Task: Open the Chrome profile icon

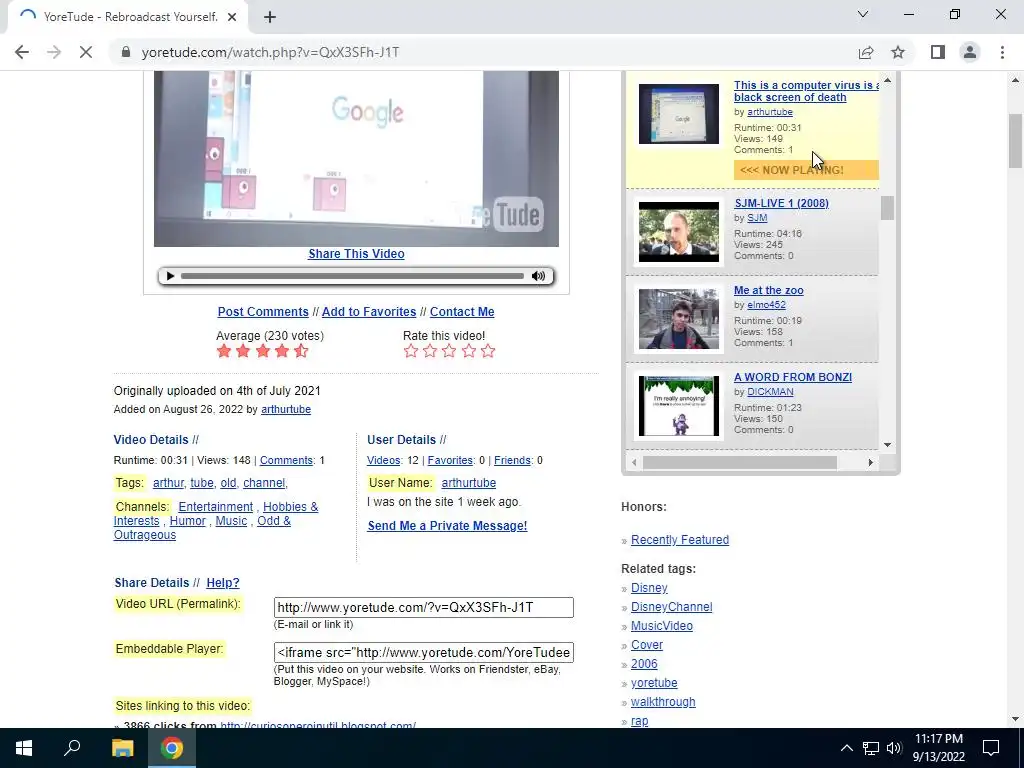Action: (x=970, y=52)
